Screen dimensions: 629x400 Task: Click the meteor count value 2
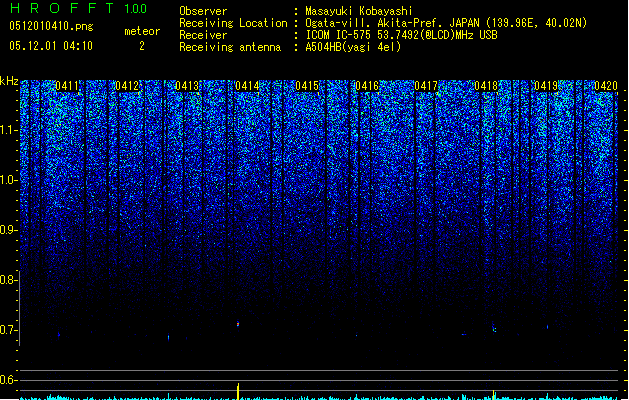[x=142, y=46]
